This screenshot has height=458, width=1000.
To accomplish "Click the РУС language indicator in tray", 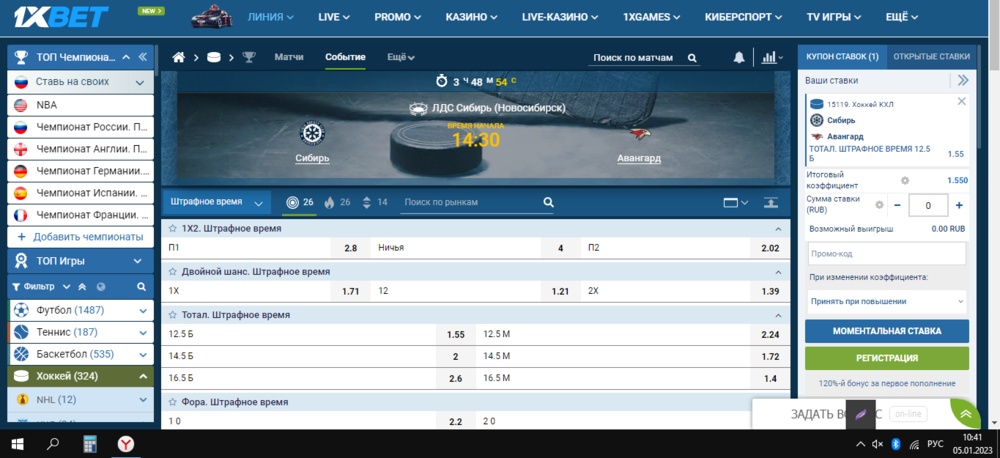I will tap(934, 443).
